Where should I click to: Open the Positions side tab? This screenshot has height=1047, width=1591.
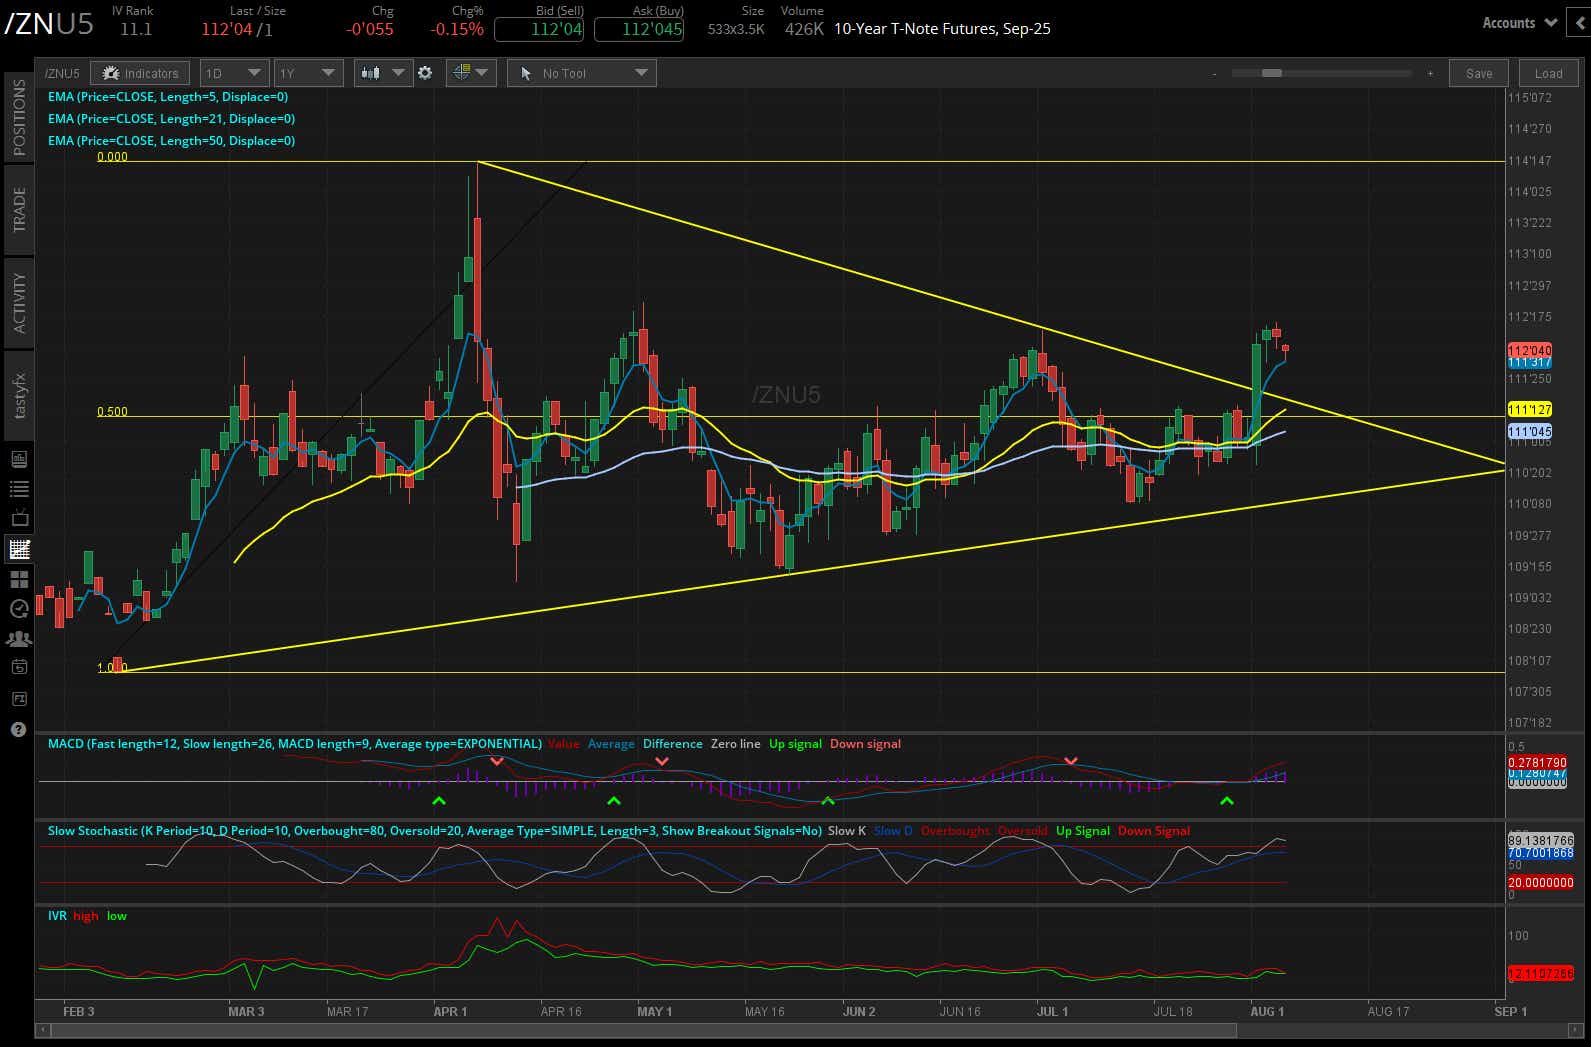[x=19, y=117]
